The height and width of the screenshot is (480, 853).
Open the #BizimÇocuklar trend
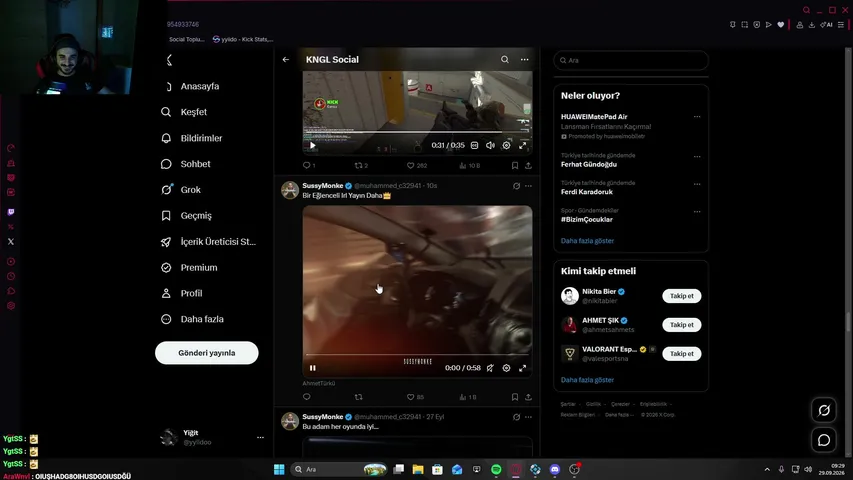click(x=586, y=219)
